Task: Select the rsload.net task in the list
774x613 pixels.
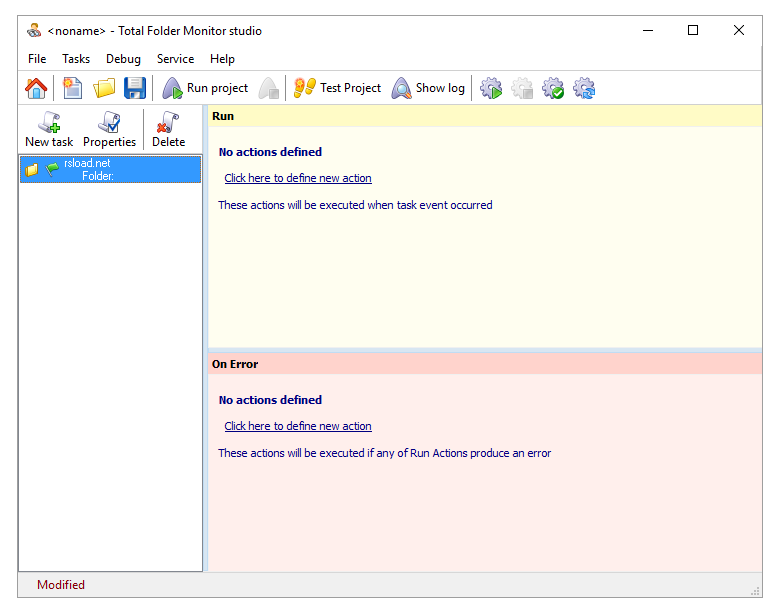Action: click(111, 169)
